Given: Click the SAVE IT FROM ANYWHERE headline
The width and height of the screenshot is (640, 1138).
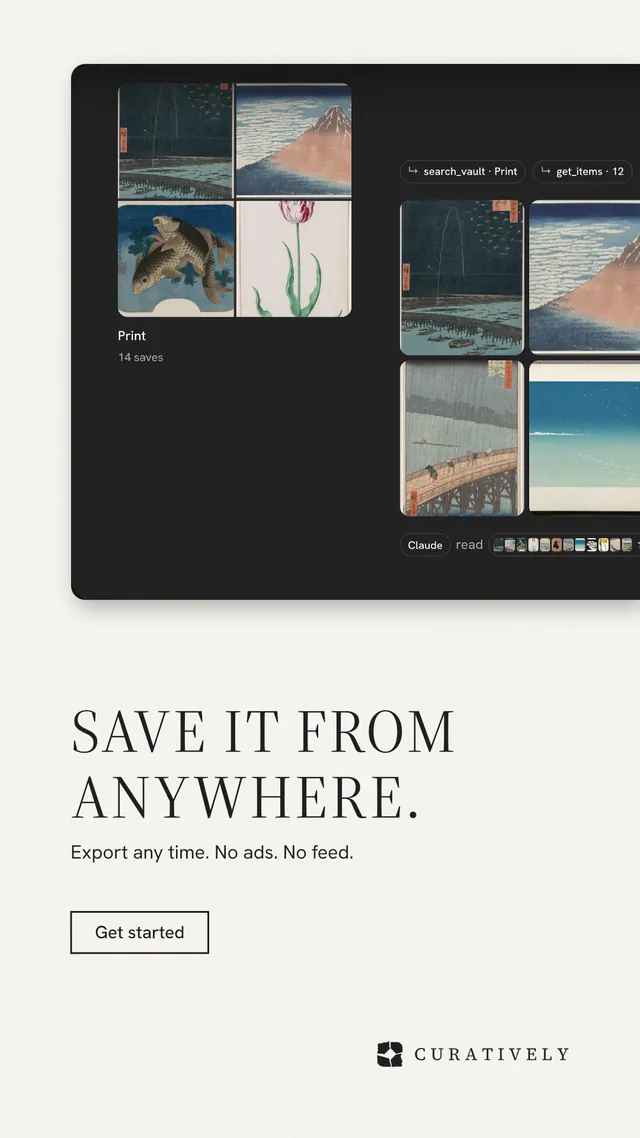Looking at the screenshot, I should pos(263,764).
